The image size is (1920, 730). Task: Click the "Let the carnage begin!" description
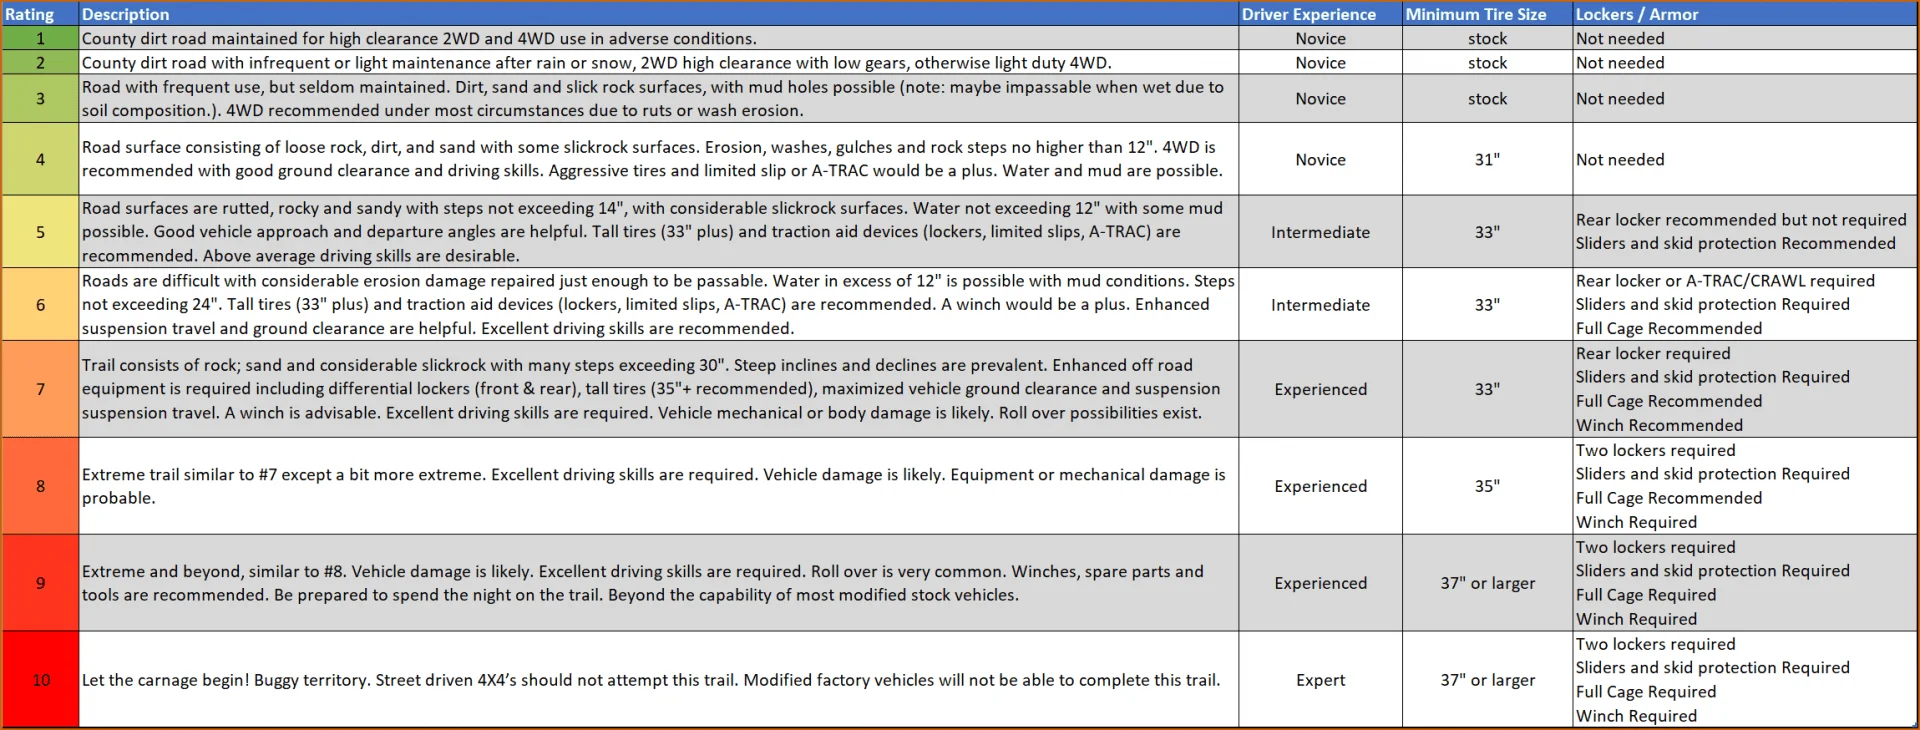click(x=650, y=680)
